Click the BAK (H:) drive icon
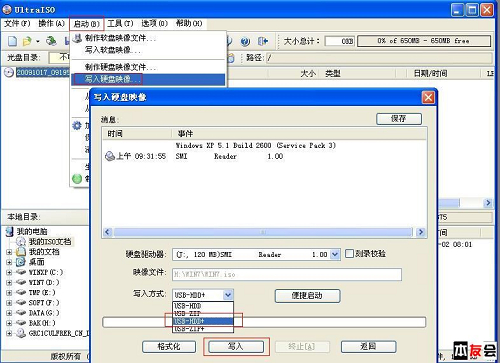 coord(21,323)
